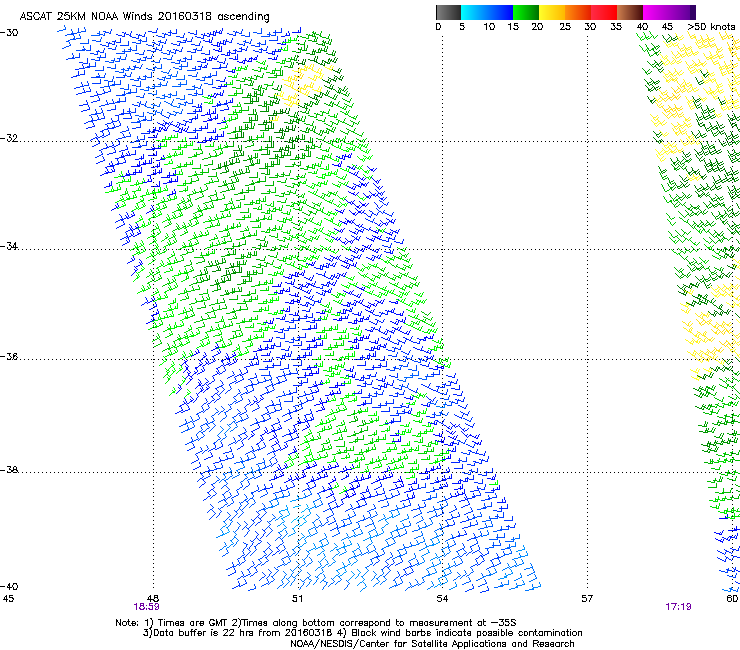Click the gray 0-5 knots color swatch
Screen dimensions: 740x650
pos(448,12)
